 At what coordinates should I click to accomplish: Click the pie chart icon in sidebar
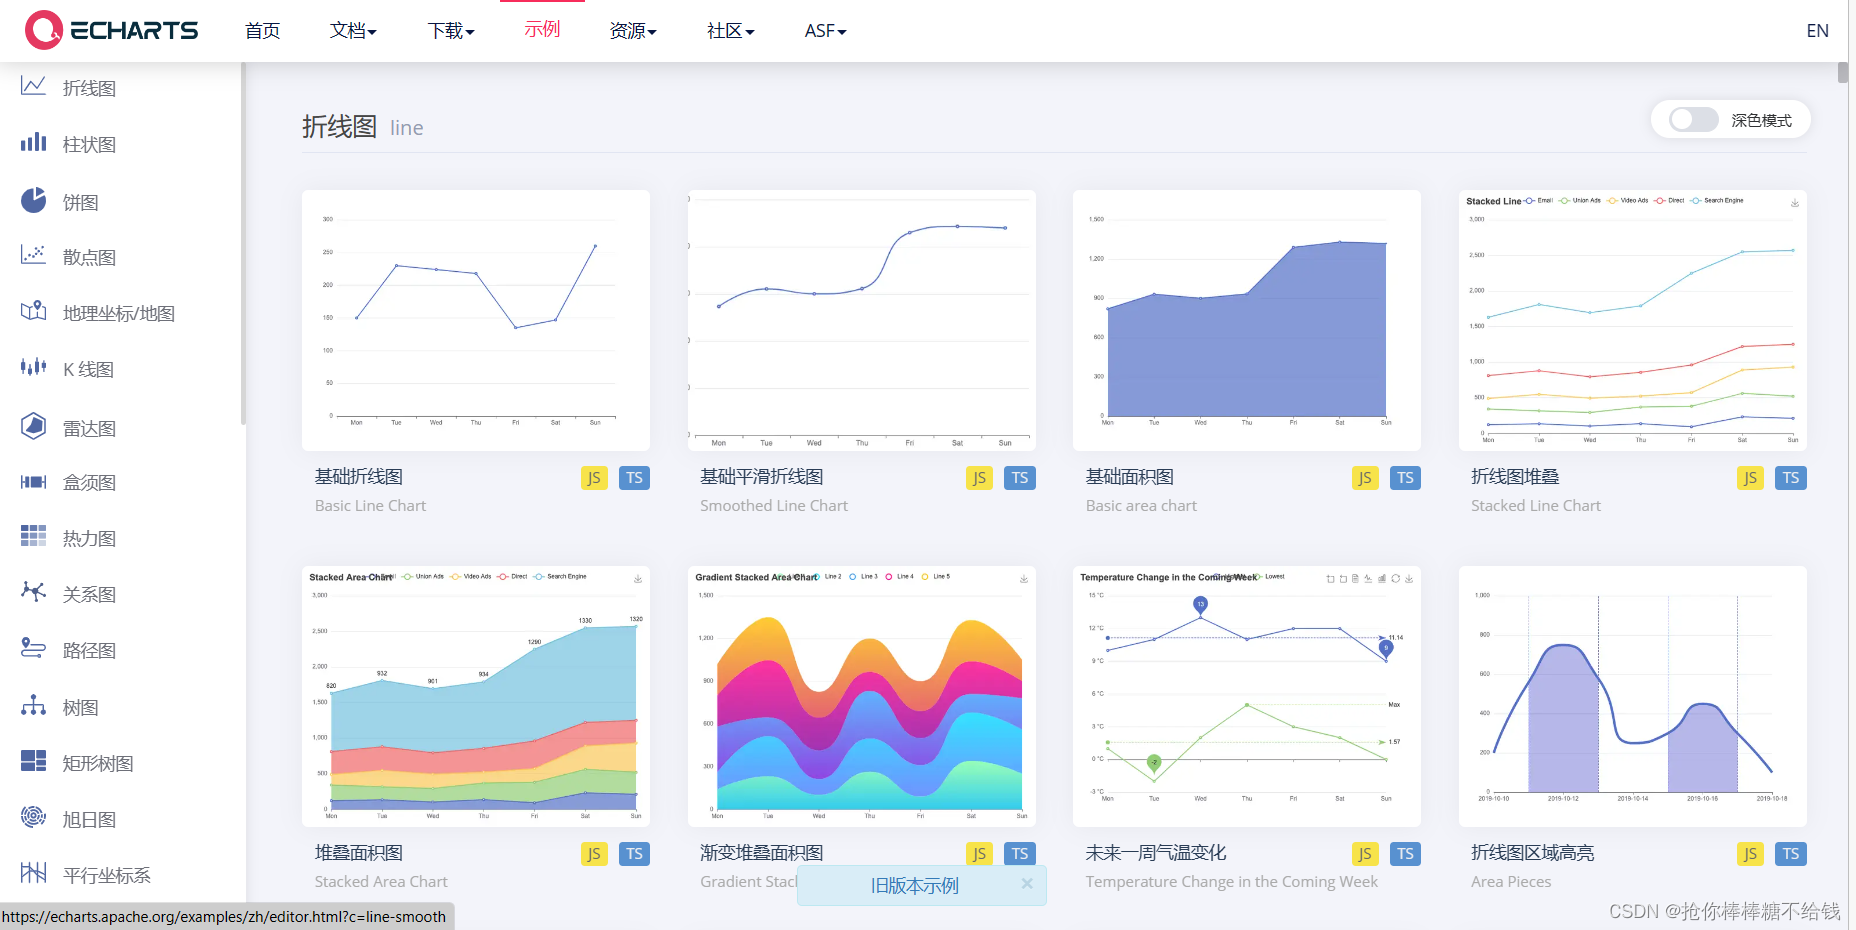34,200
